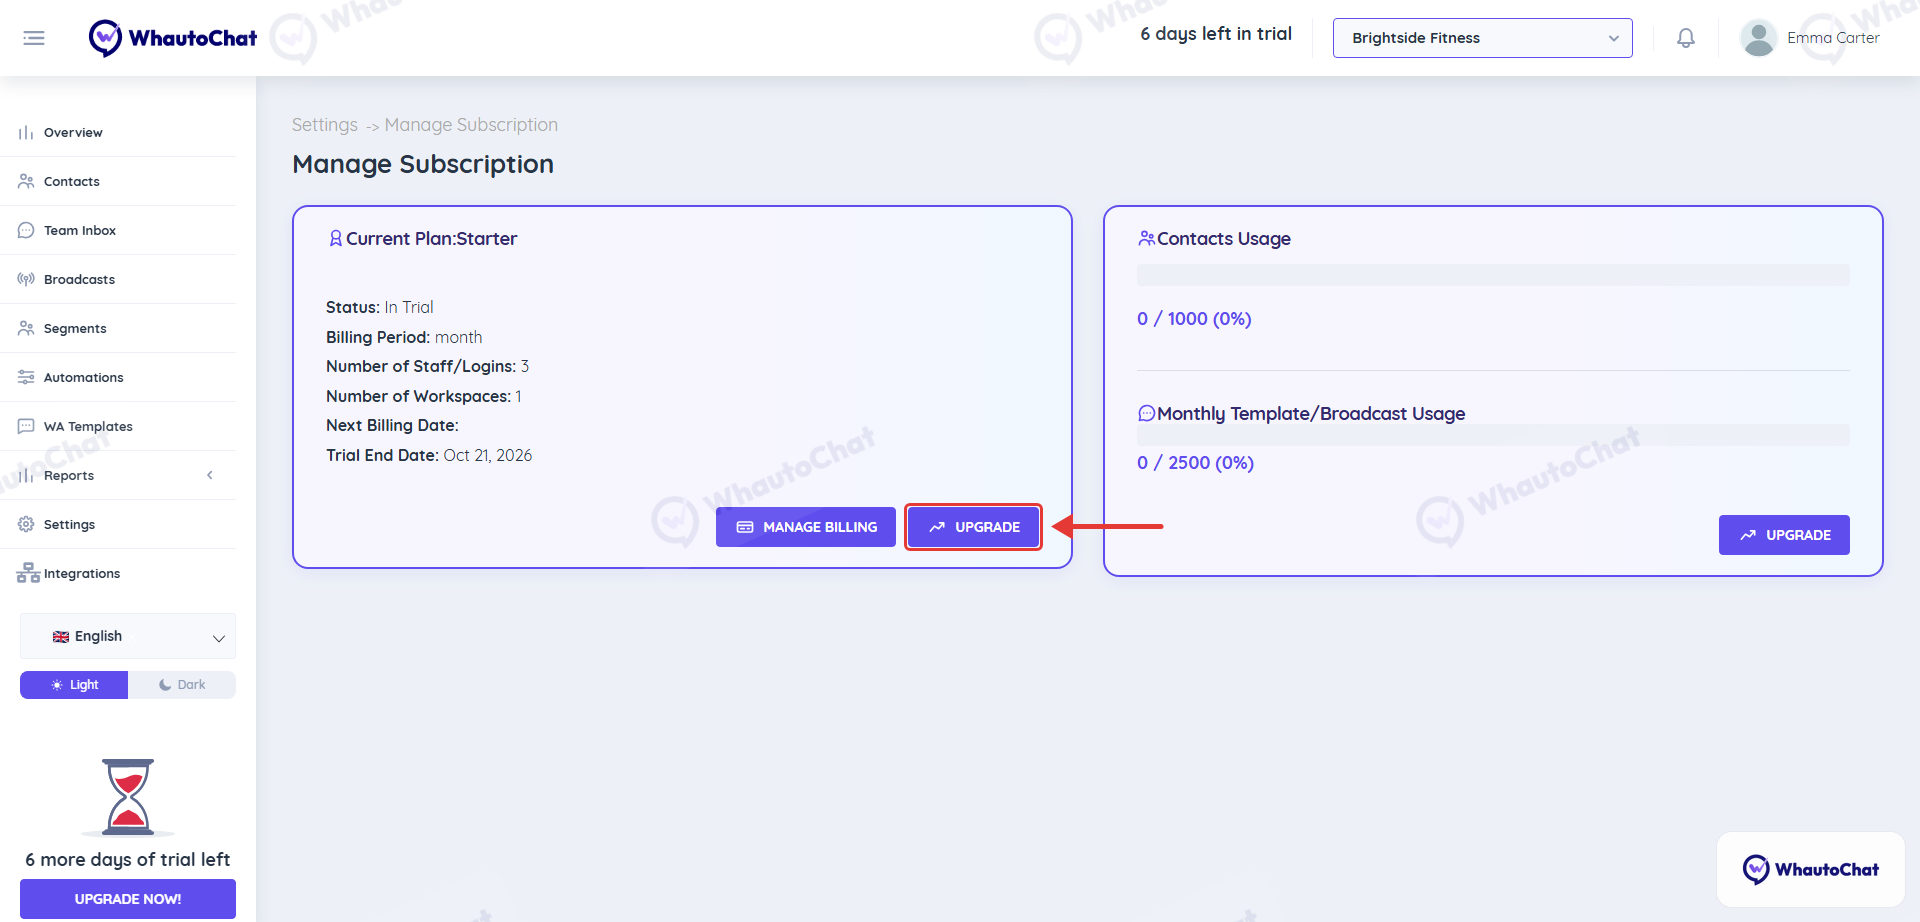Open the notifications bell

point(1686,38)
